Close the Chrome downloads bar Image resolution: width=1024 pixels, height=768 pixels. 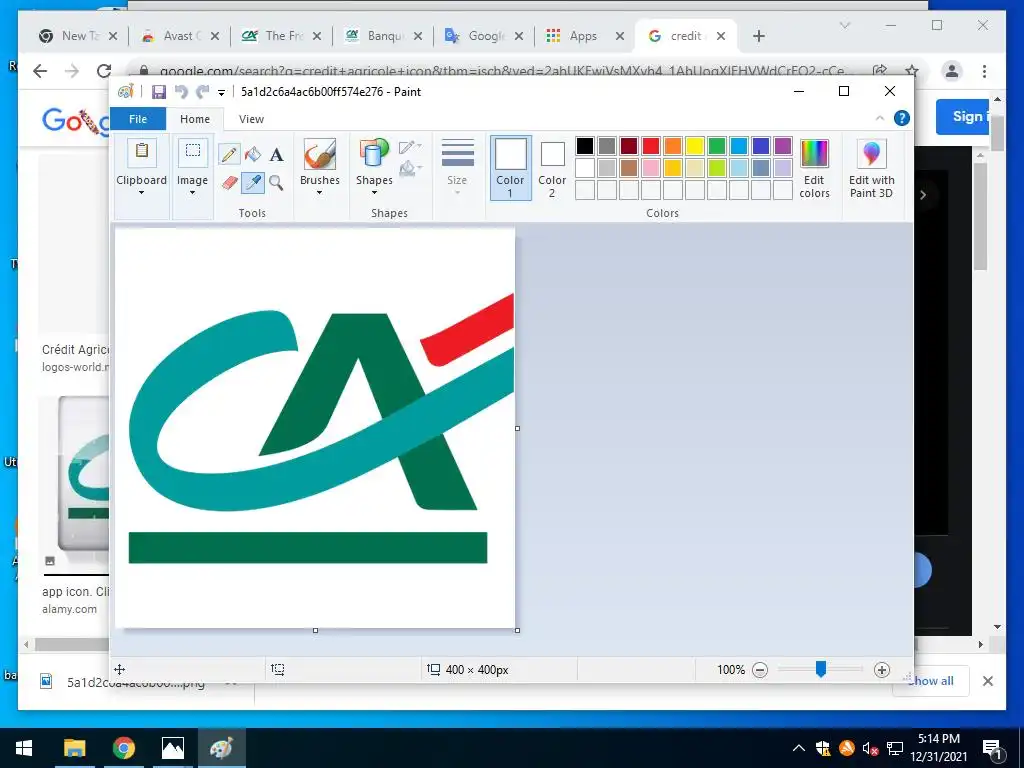coord(987,681)
